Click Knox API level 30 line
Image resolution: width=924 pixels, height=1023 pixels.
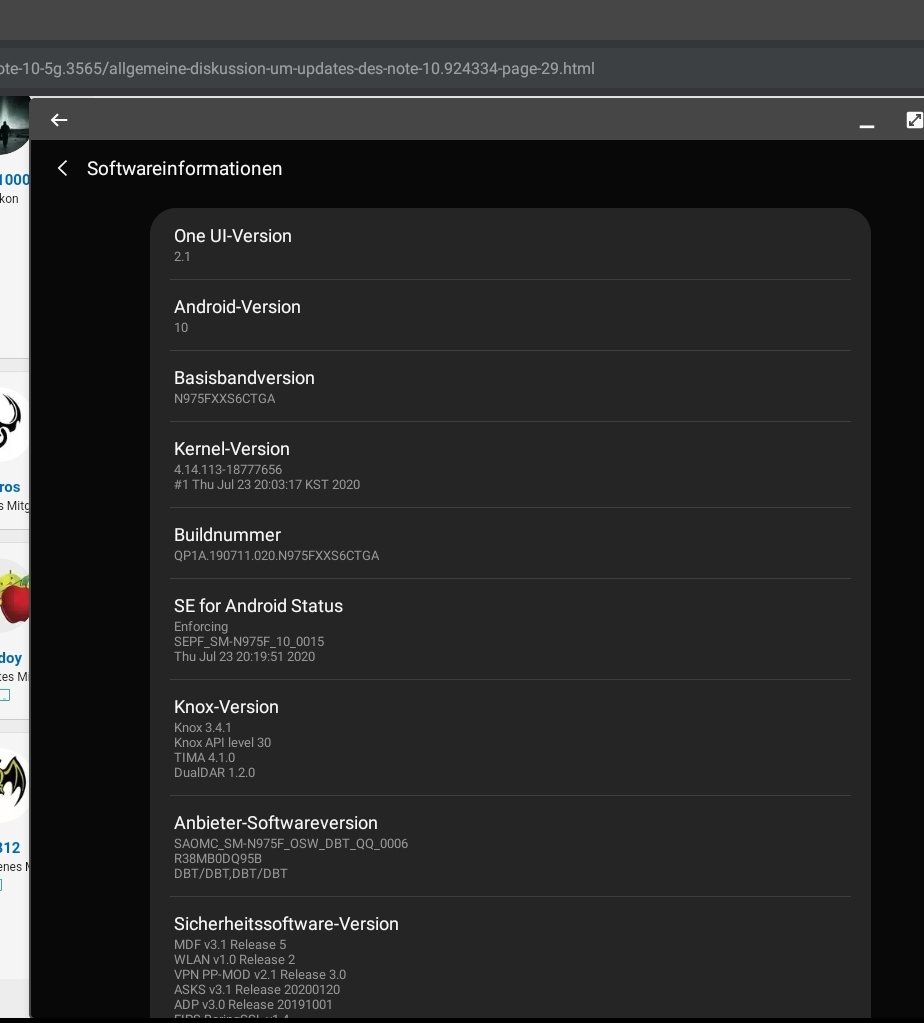pos(222,742)
